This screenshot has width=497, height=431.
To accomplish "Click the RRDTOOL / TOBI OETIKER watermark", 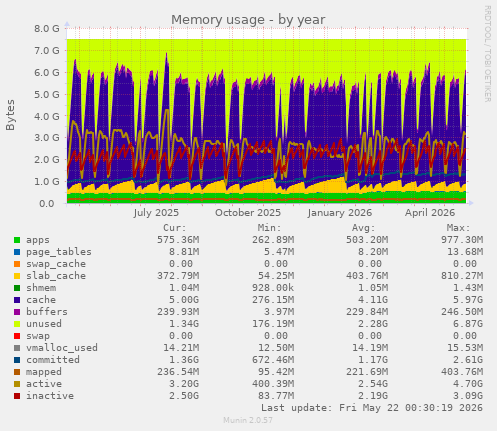I will pyautogui.click(x=487, y=54).
